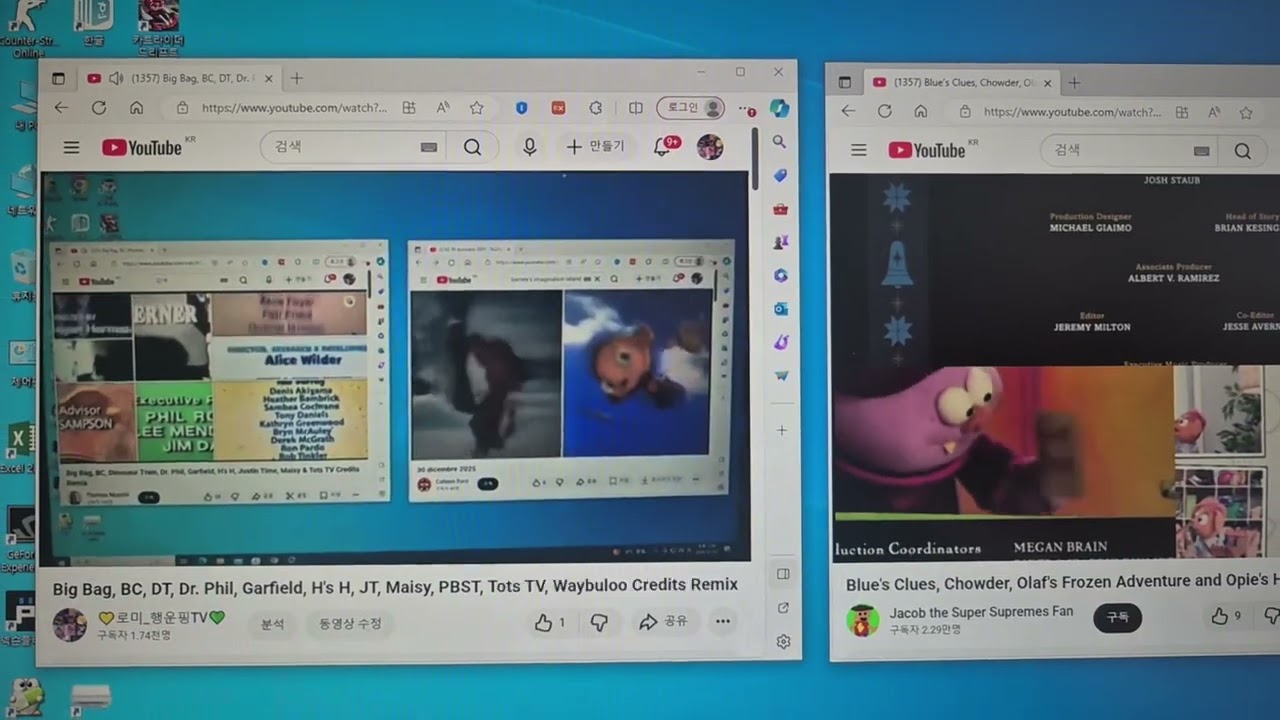Open the red tools briefcase in Edge sidebar
1280x720 pixels.
tap(780, 209)
